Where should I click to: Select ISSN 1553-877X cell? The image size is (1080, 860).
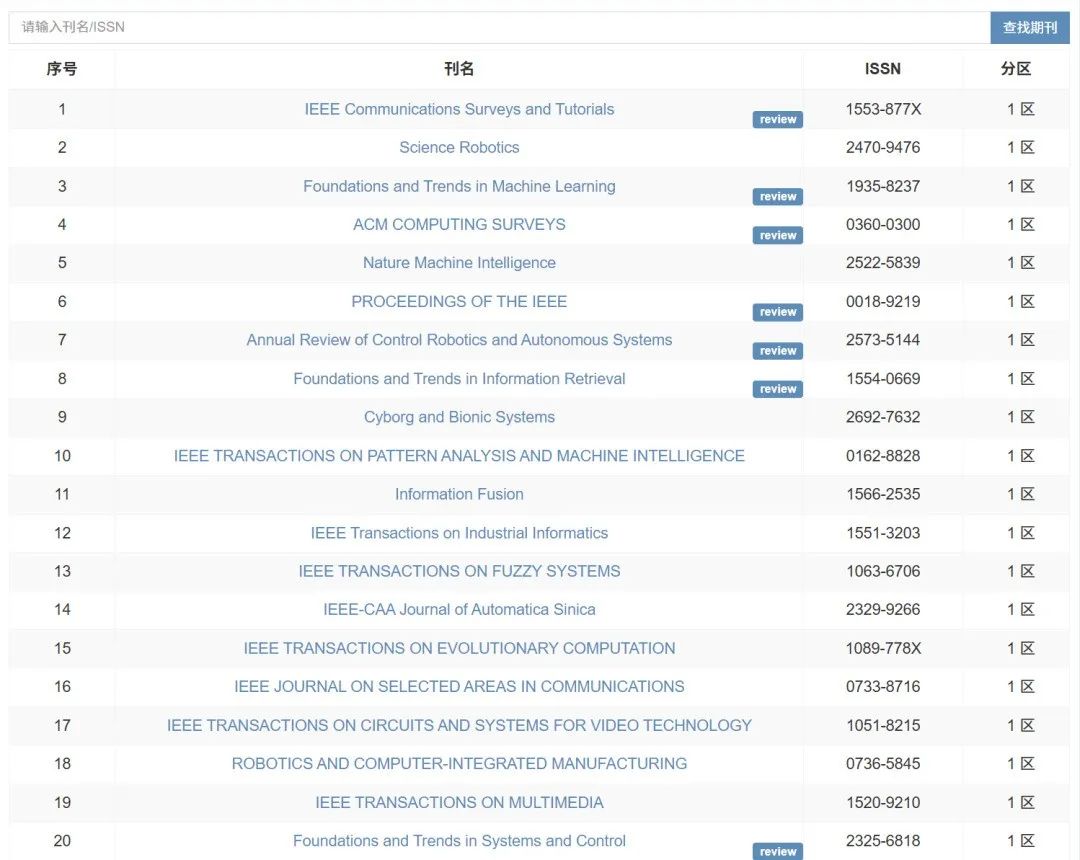point(883,109)
